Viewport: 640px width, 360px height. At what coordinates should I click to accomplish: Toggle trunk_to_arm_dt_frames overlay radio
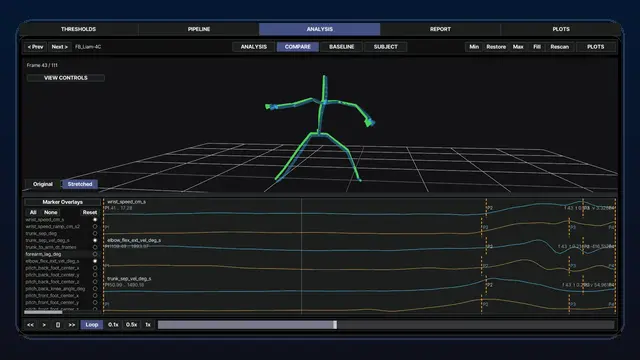95,247
